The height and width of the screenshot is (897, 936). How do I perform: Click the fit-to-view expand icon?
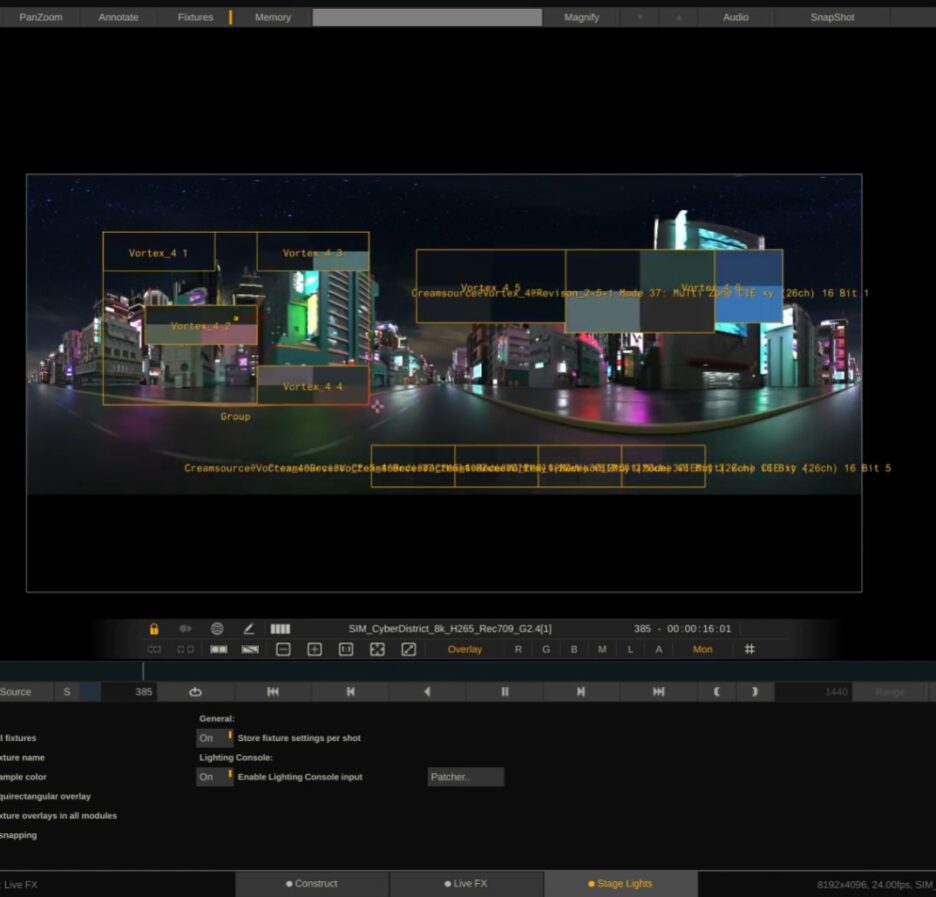[x=377, y=649]
